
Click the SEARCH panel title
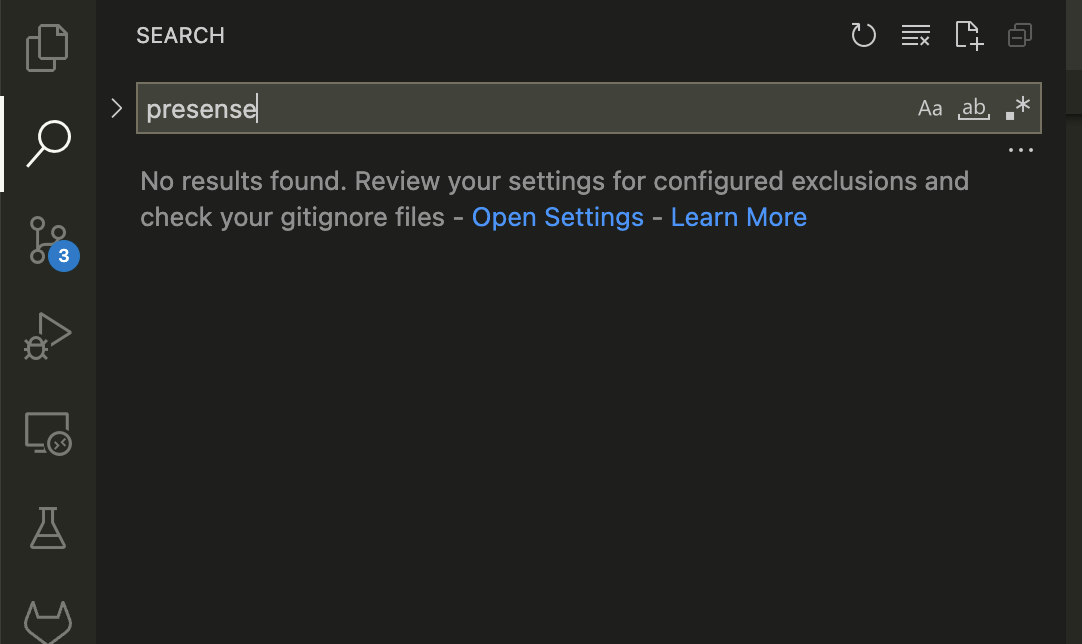coord(180,36)
